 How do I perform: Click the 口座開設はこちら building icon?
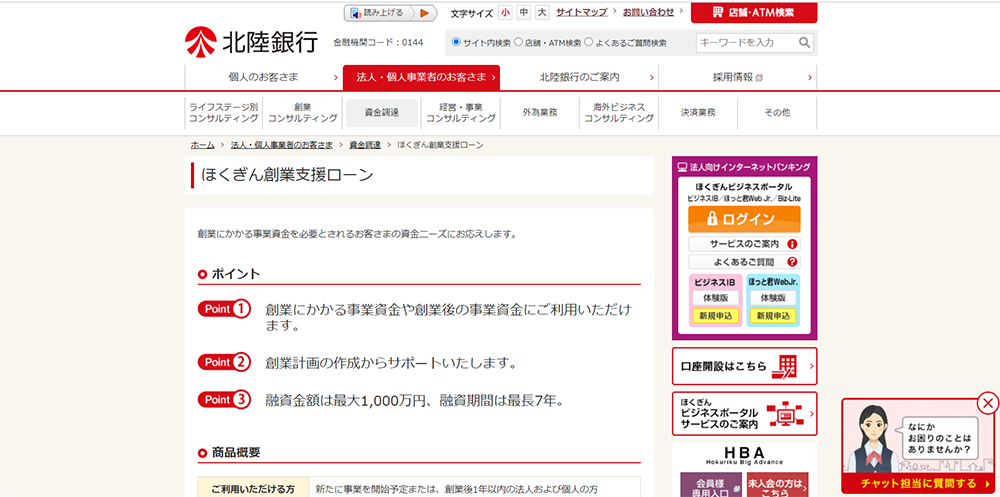coord(784,366)
